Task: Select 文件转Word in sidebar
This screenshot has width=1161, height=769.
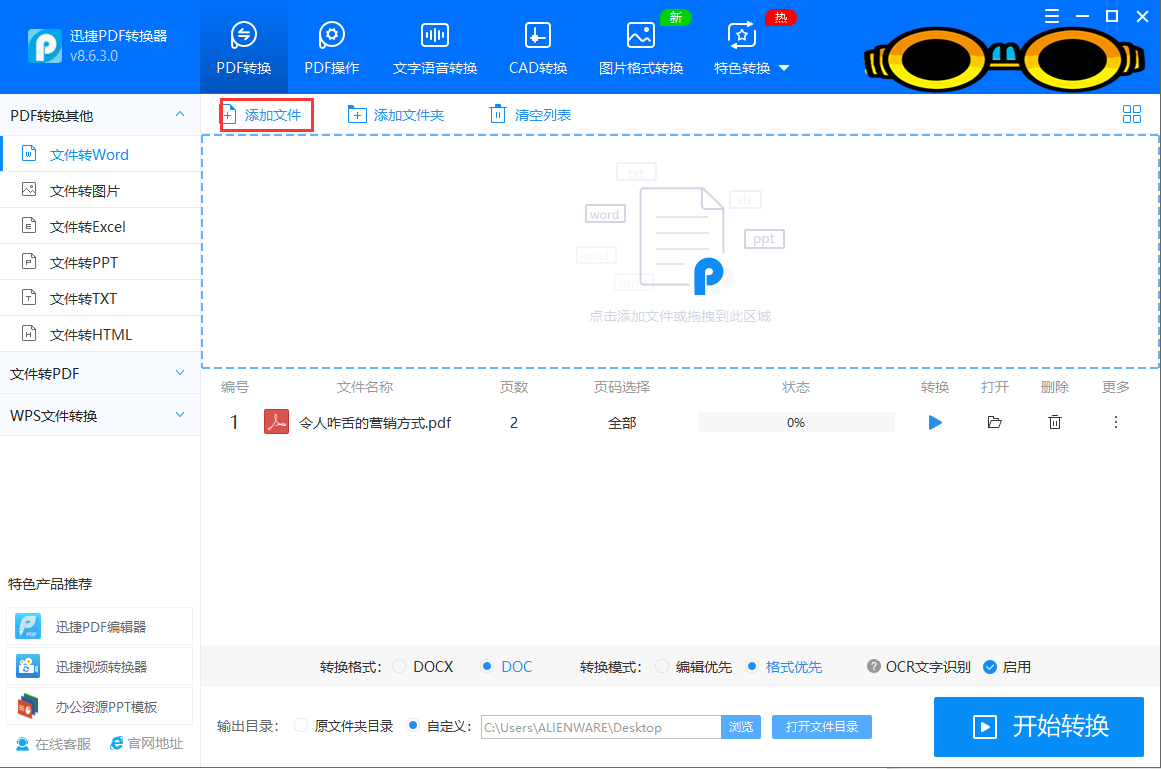Action: pyautogui.click(x=100, y=154)
